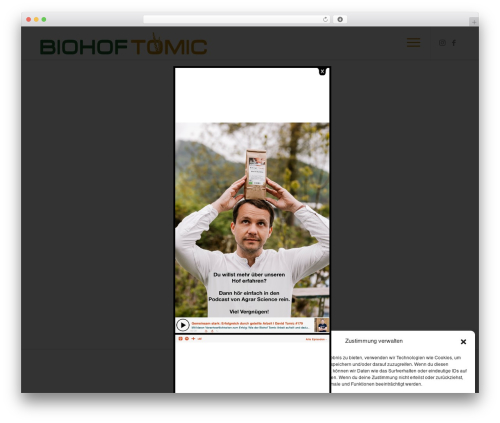Click the podcast cover thumbnail
The height and width of the screenshot is (423, 500).
click(322, 325)
